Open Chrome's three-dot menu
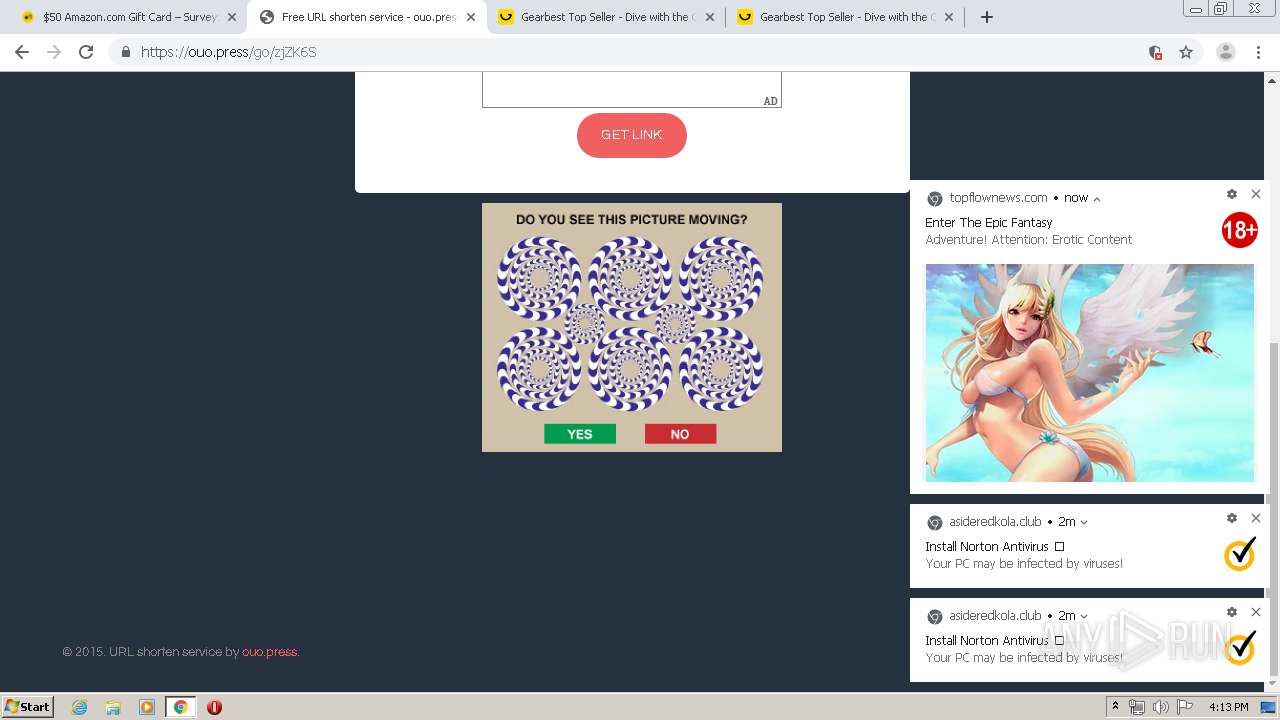The width and height of the screenshot is (1280, 720). tap(1259, 52)
